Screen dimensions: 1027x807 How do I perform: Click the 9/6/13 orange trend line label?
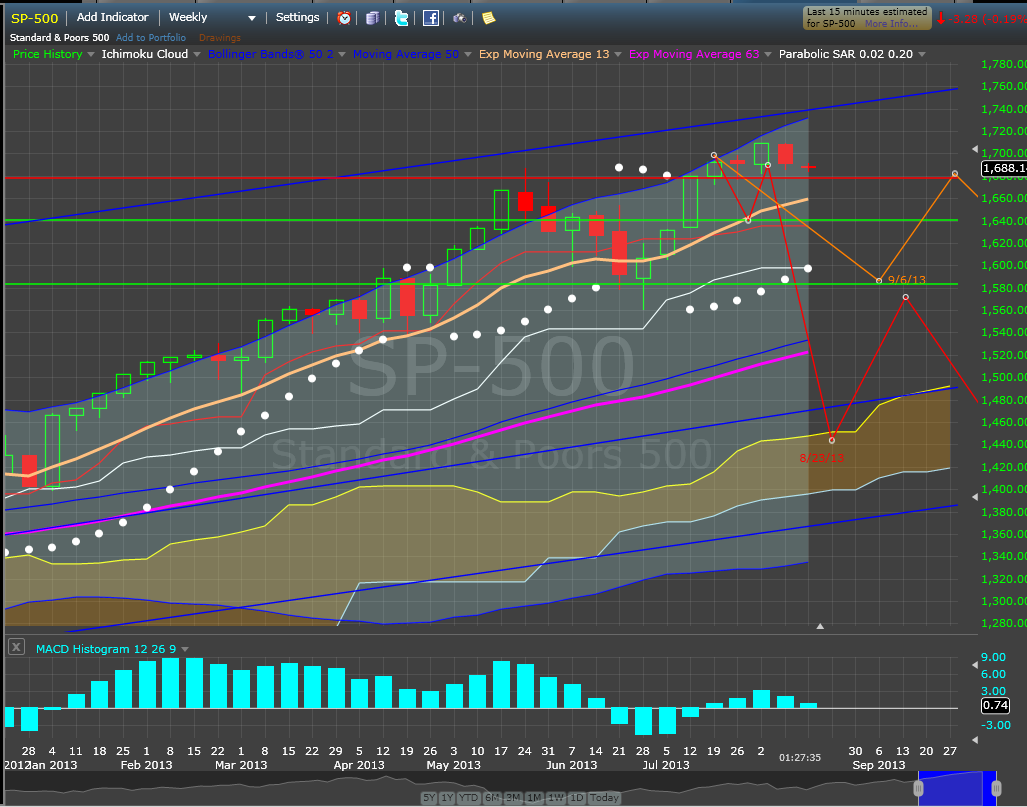click(x=906, y=280)
